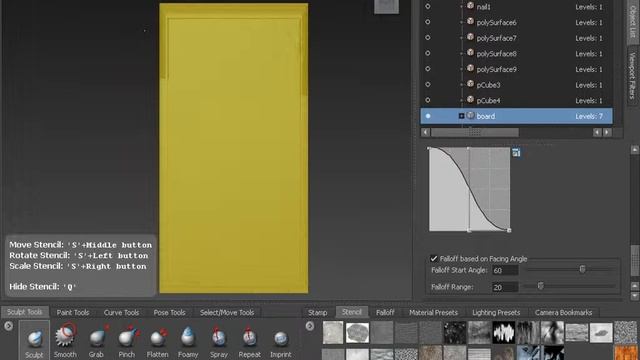Click the mesh icon next to board

[470, 115]
